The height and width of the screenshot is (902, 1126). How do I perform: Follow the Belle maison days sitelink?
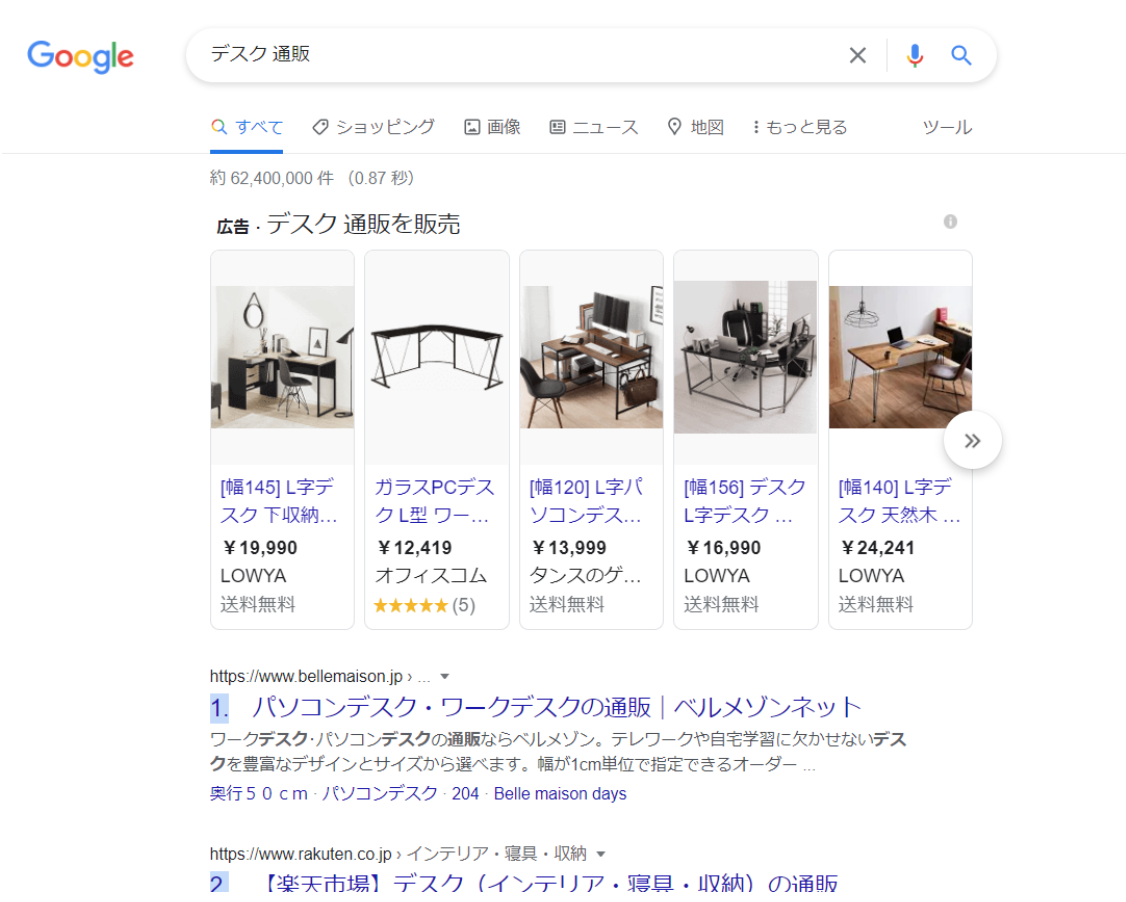tap(560, 794)
